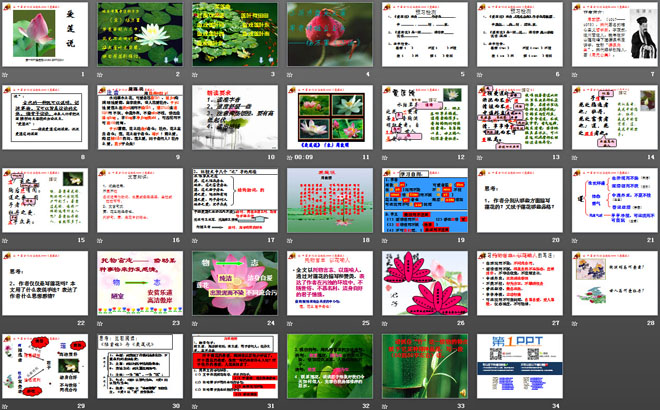
Task: Select slide 25 thumbnail
Action: (330, 283)
